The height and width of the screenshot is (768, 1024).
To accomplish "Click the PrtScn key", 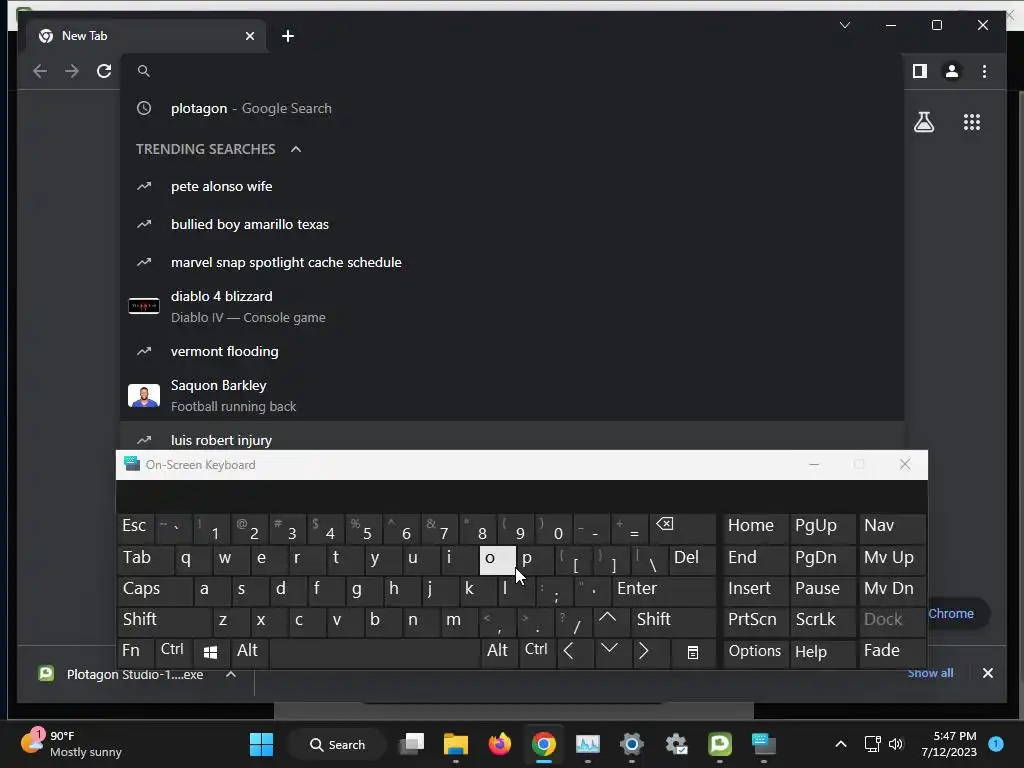I will (755, 620).
